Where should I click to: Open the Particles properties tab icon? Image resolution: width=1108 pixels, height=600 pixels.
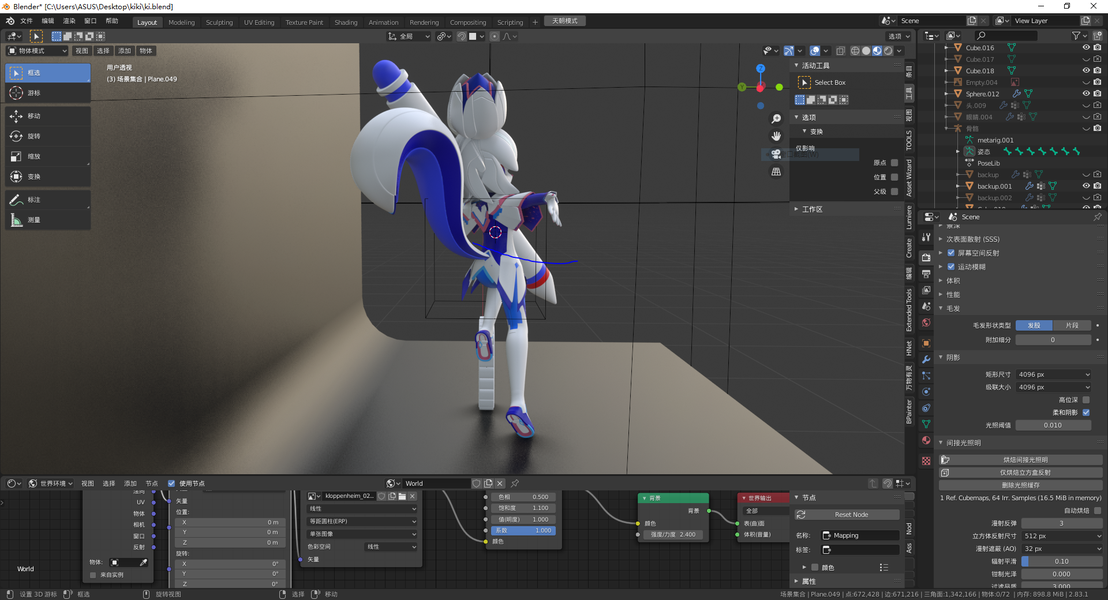[926, 375]
